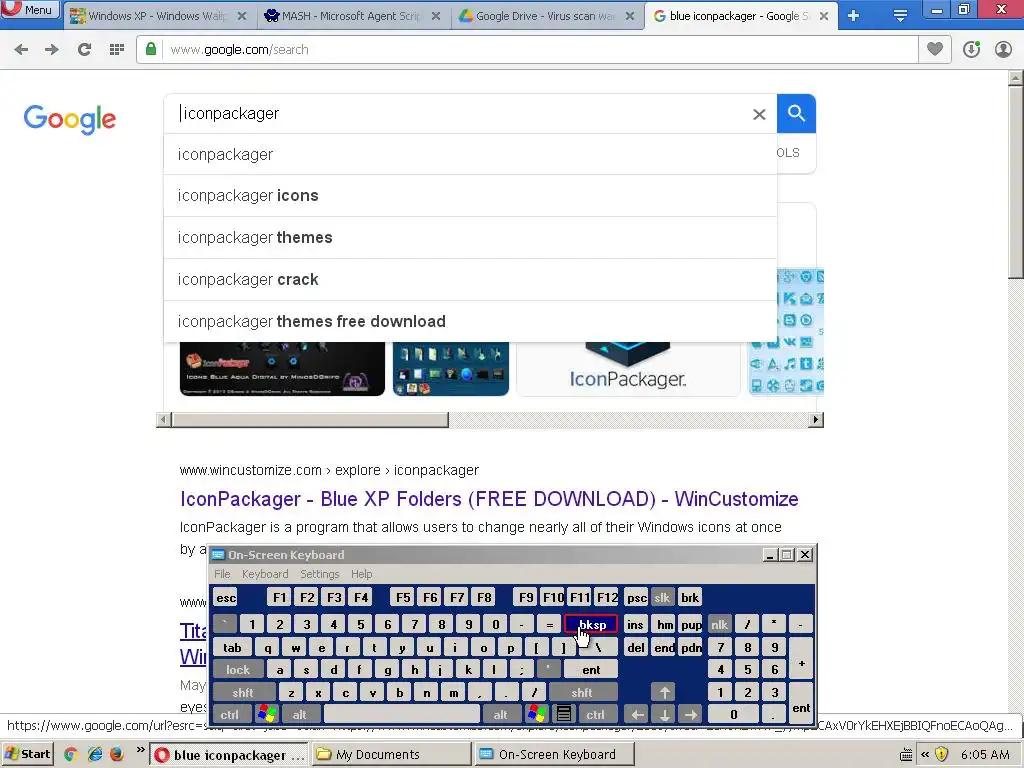Click the keyboard tray icon

click(x=905, y=755)
